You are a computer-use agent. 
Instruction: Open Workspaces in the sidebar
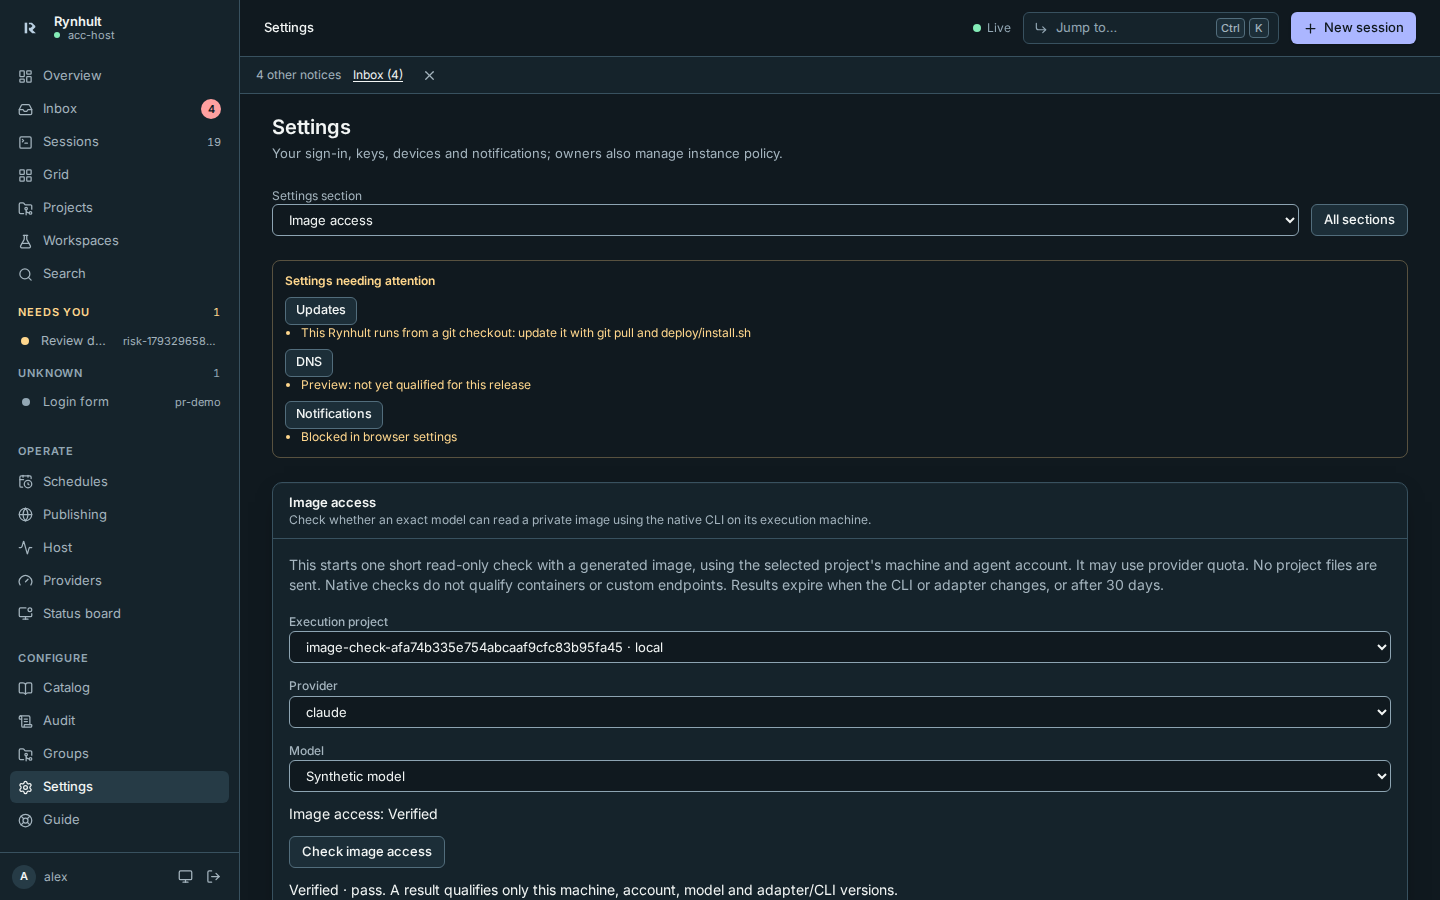pos(119,241)
